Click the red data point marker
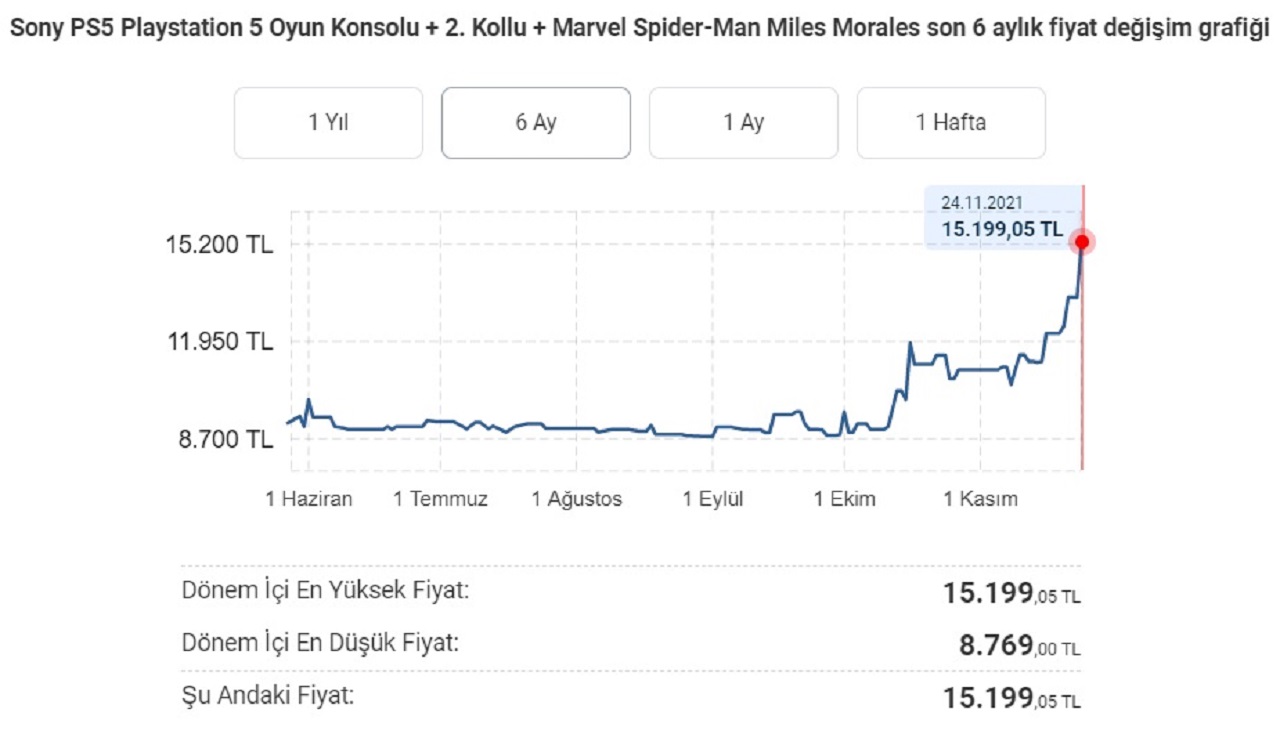This screenshot has height=745, width=1280. pyautogui.click(x=1081, y=242)
